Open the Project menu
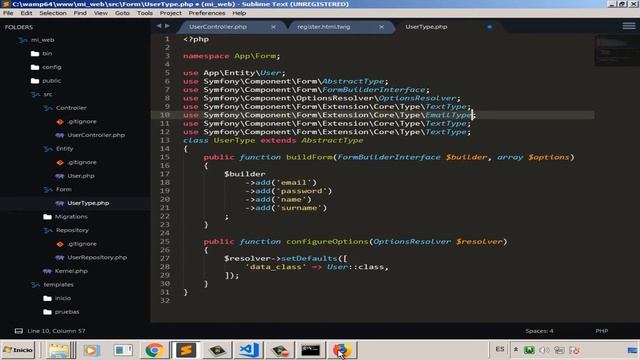 coord(171,13)
